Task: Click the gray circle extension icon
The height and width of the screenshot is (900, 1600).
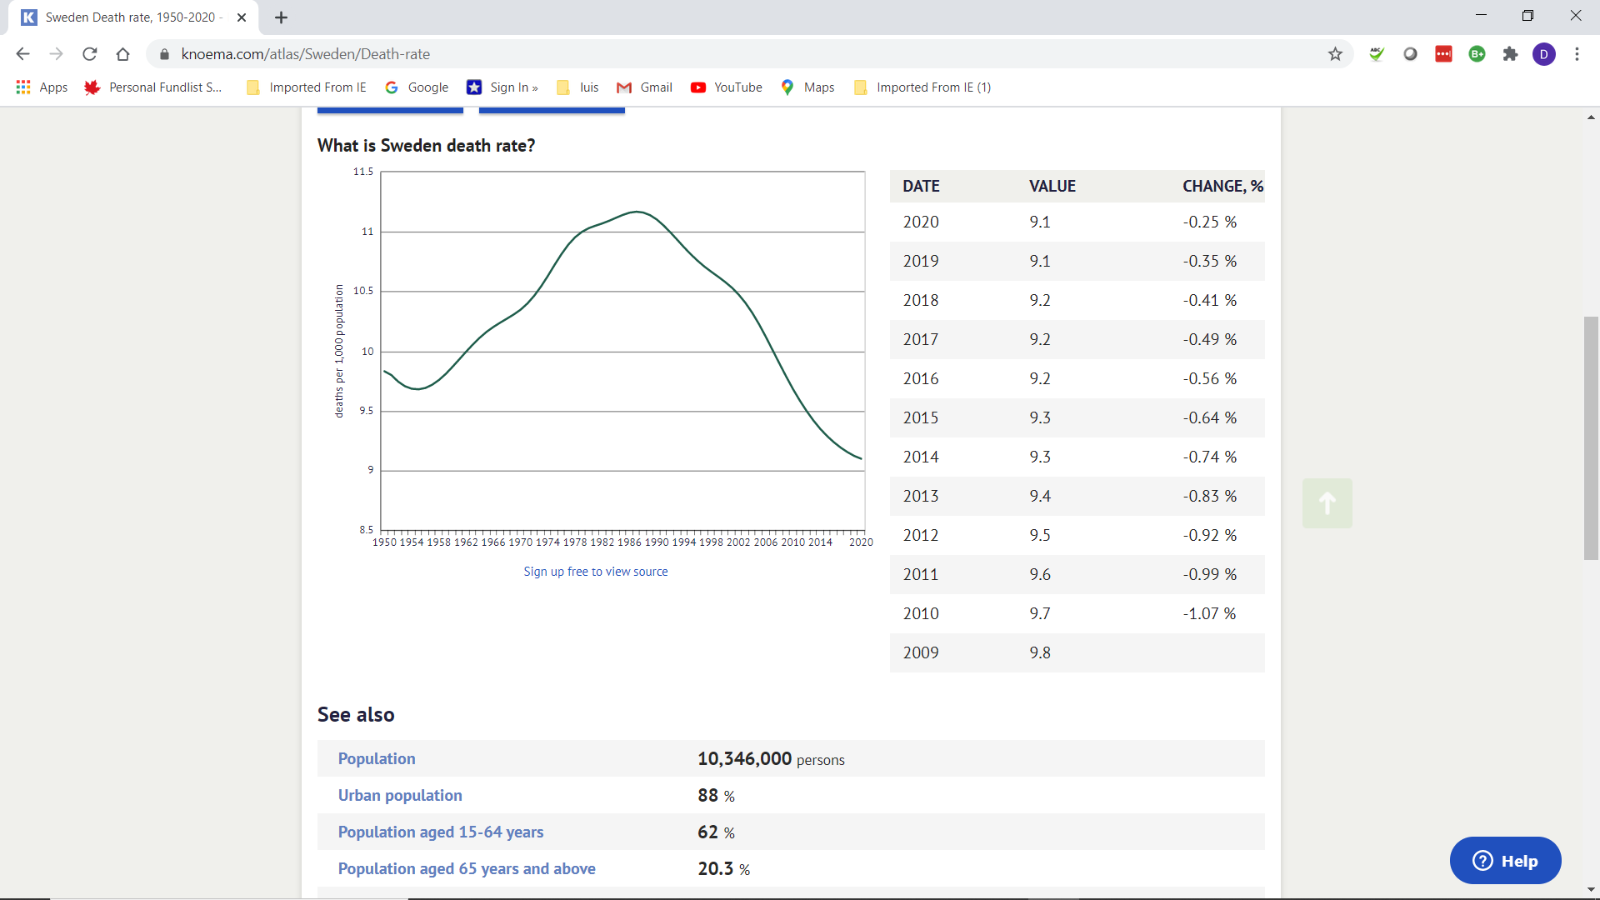Action: (x=1410, y=54)
